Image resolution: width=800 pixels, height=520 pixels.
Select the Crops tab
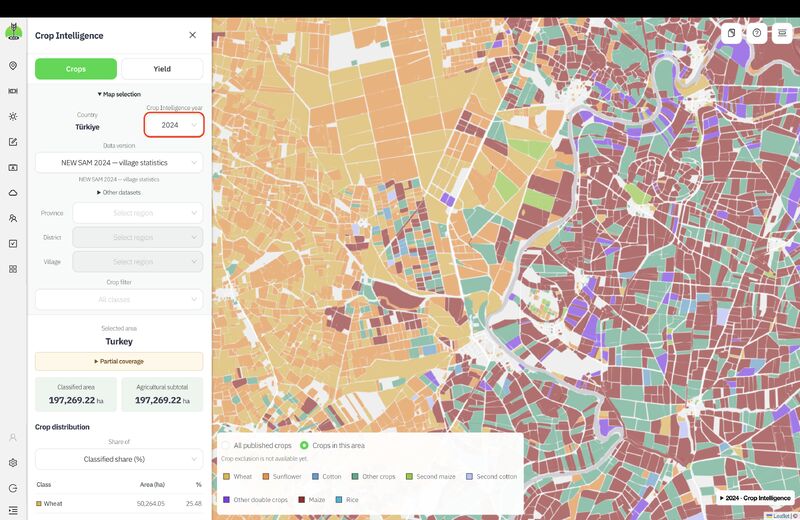click(76, 69)
